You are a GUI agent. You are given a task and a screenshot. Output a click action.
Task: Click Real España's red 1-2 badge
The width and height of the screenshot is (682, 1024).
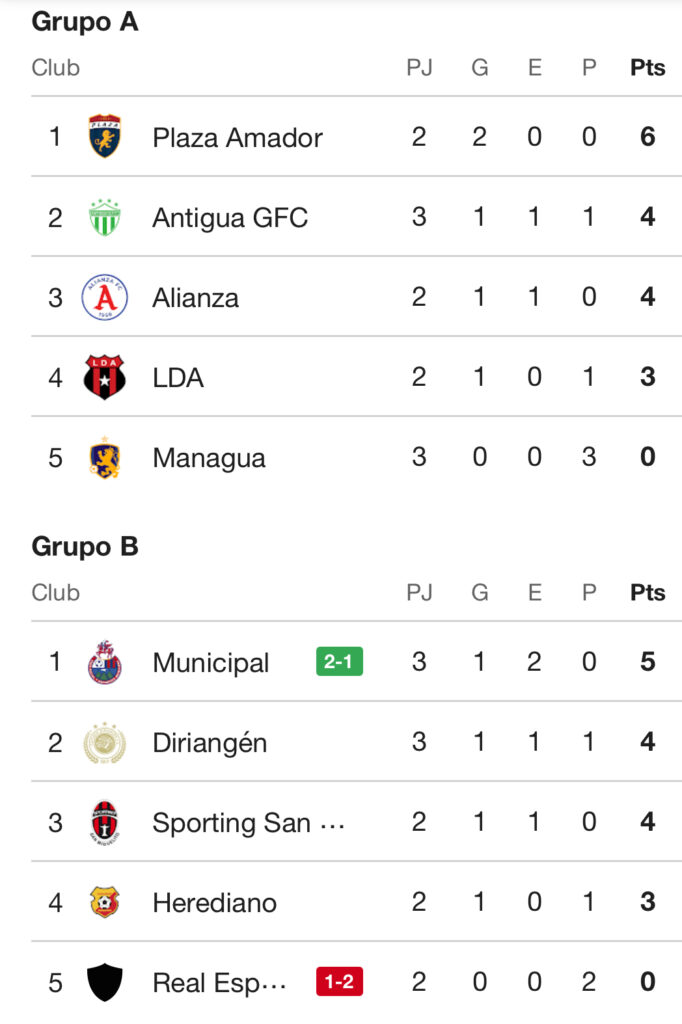pyautogui.click(x=339, y=982)
